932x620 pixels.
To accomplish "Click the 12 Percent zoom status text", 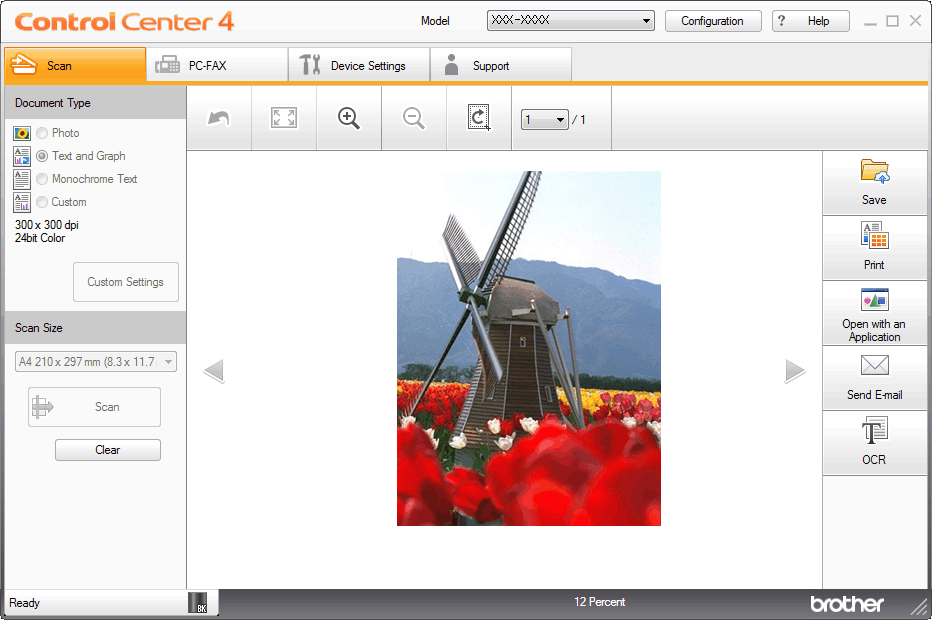I will tap(599, 602).
